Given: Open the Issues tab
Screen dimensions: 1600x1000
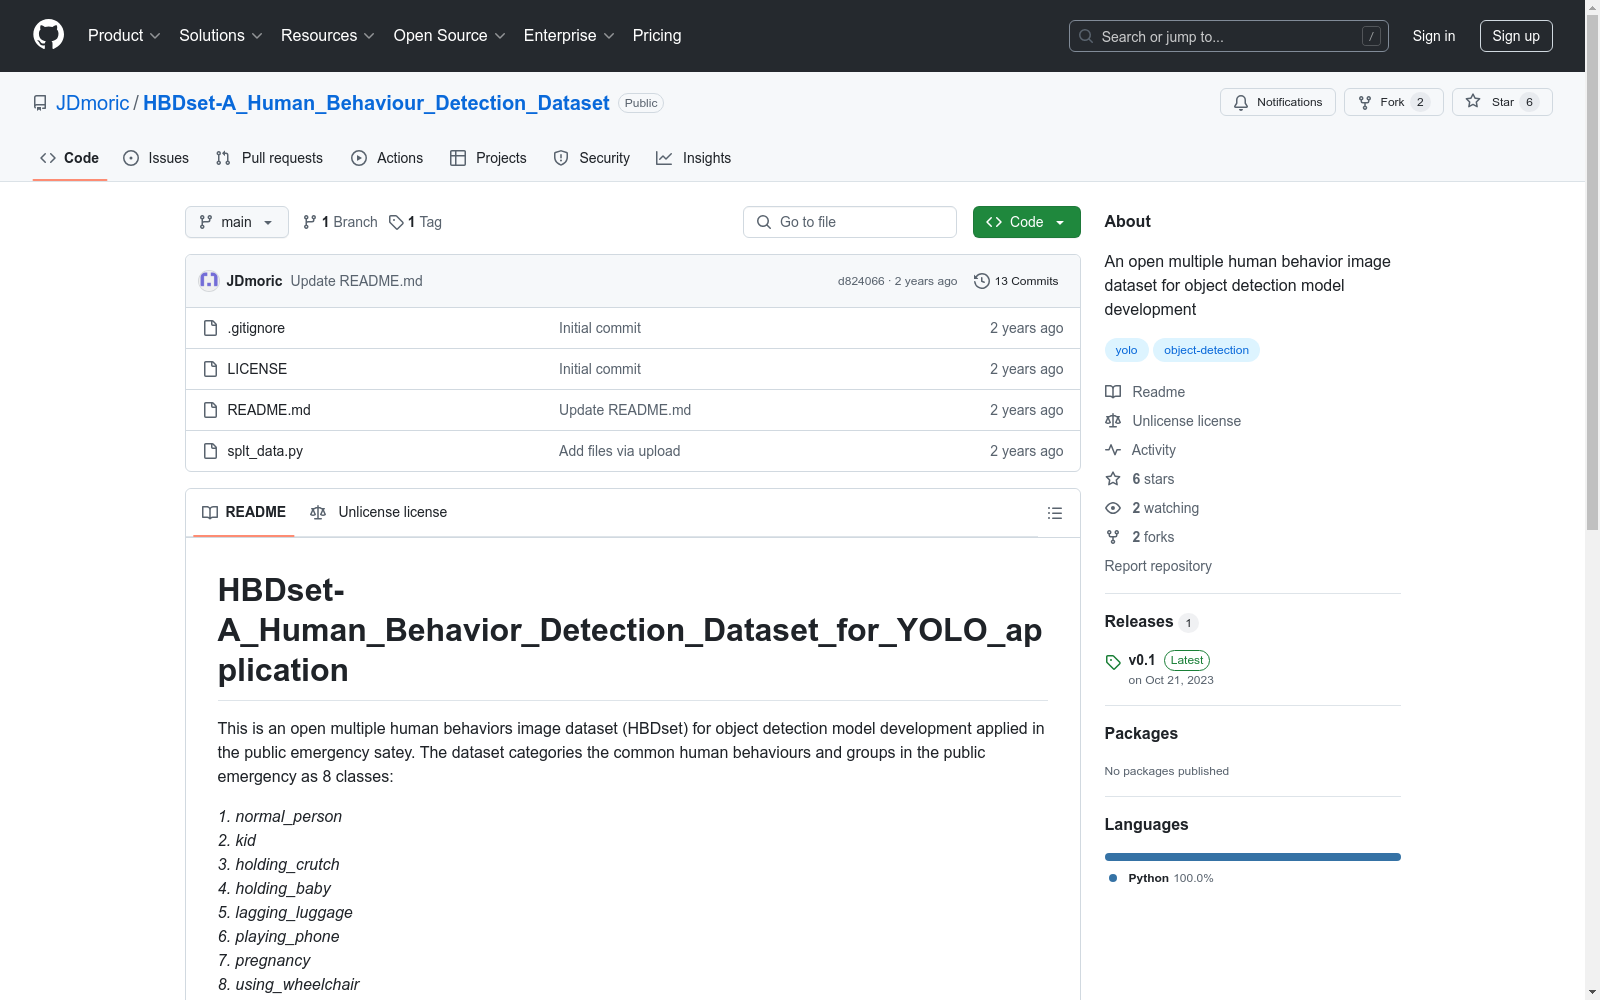Looking at the screenshot, I should pos(156,158).
